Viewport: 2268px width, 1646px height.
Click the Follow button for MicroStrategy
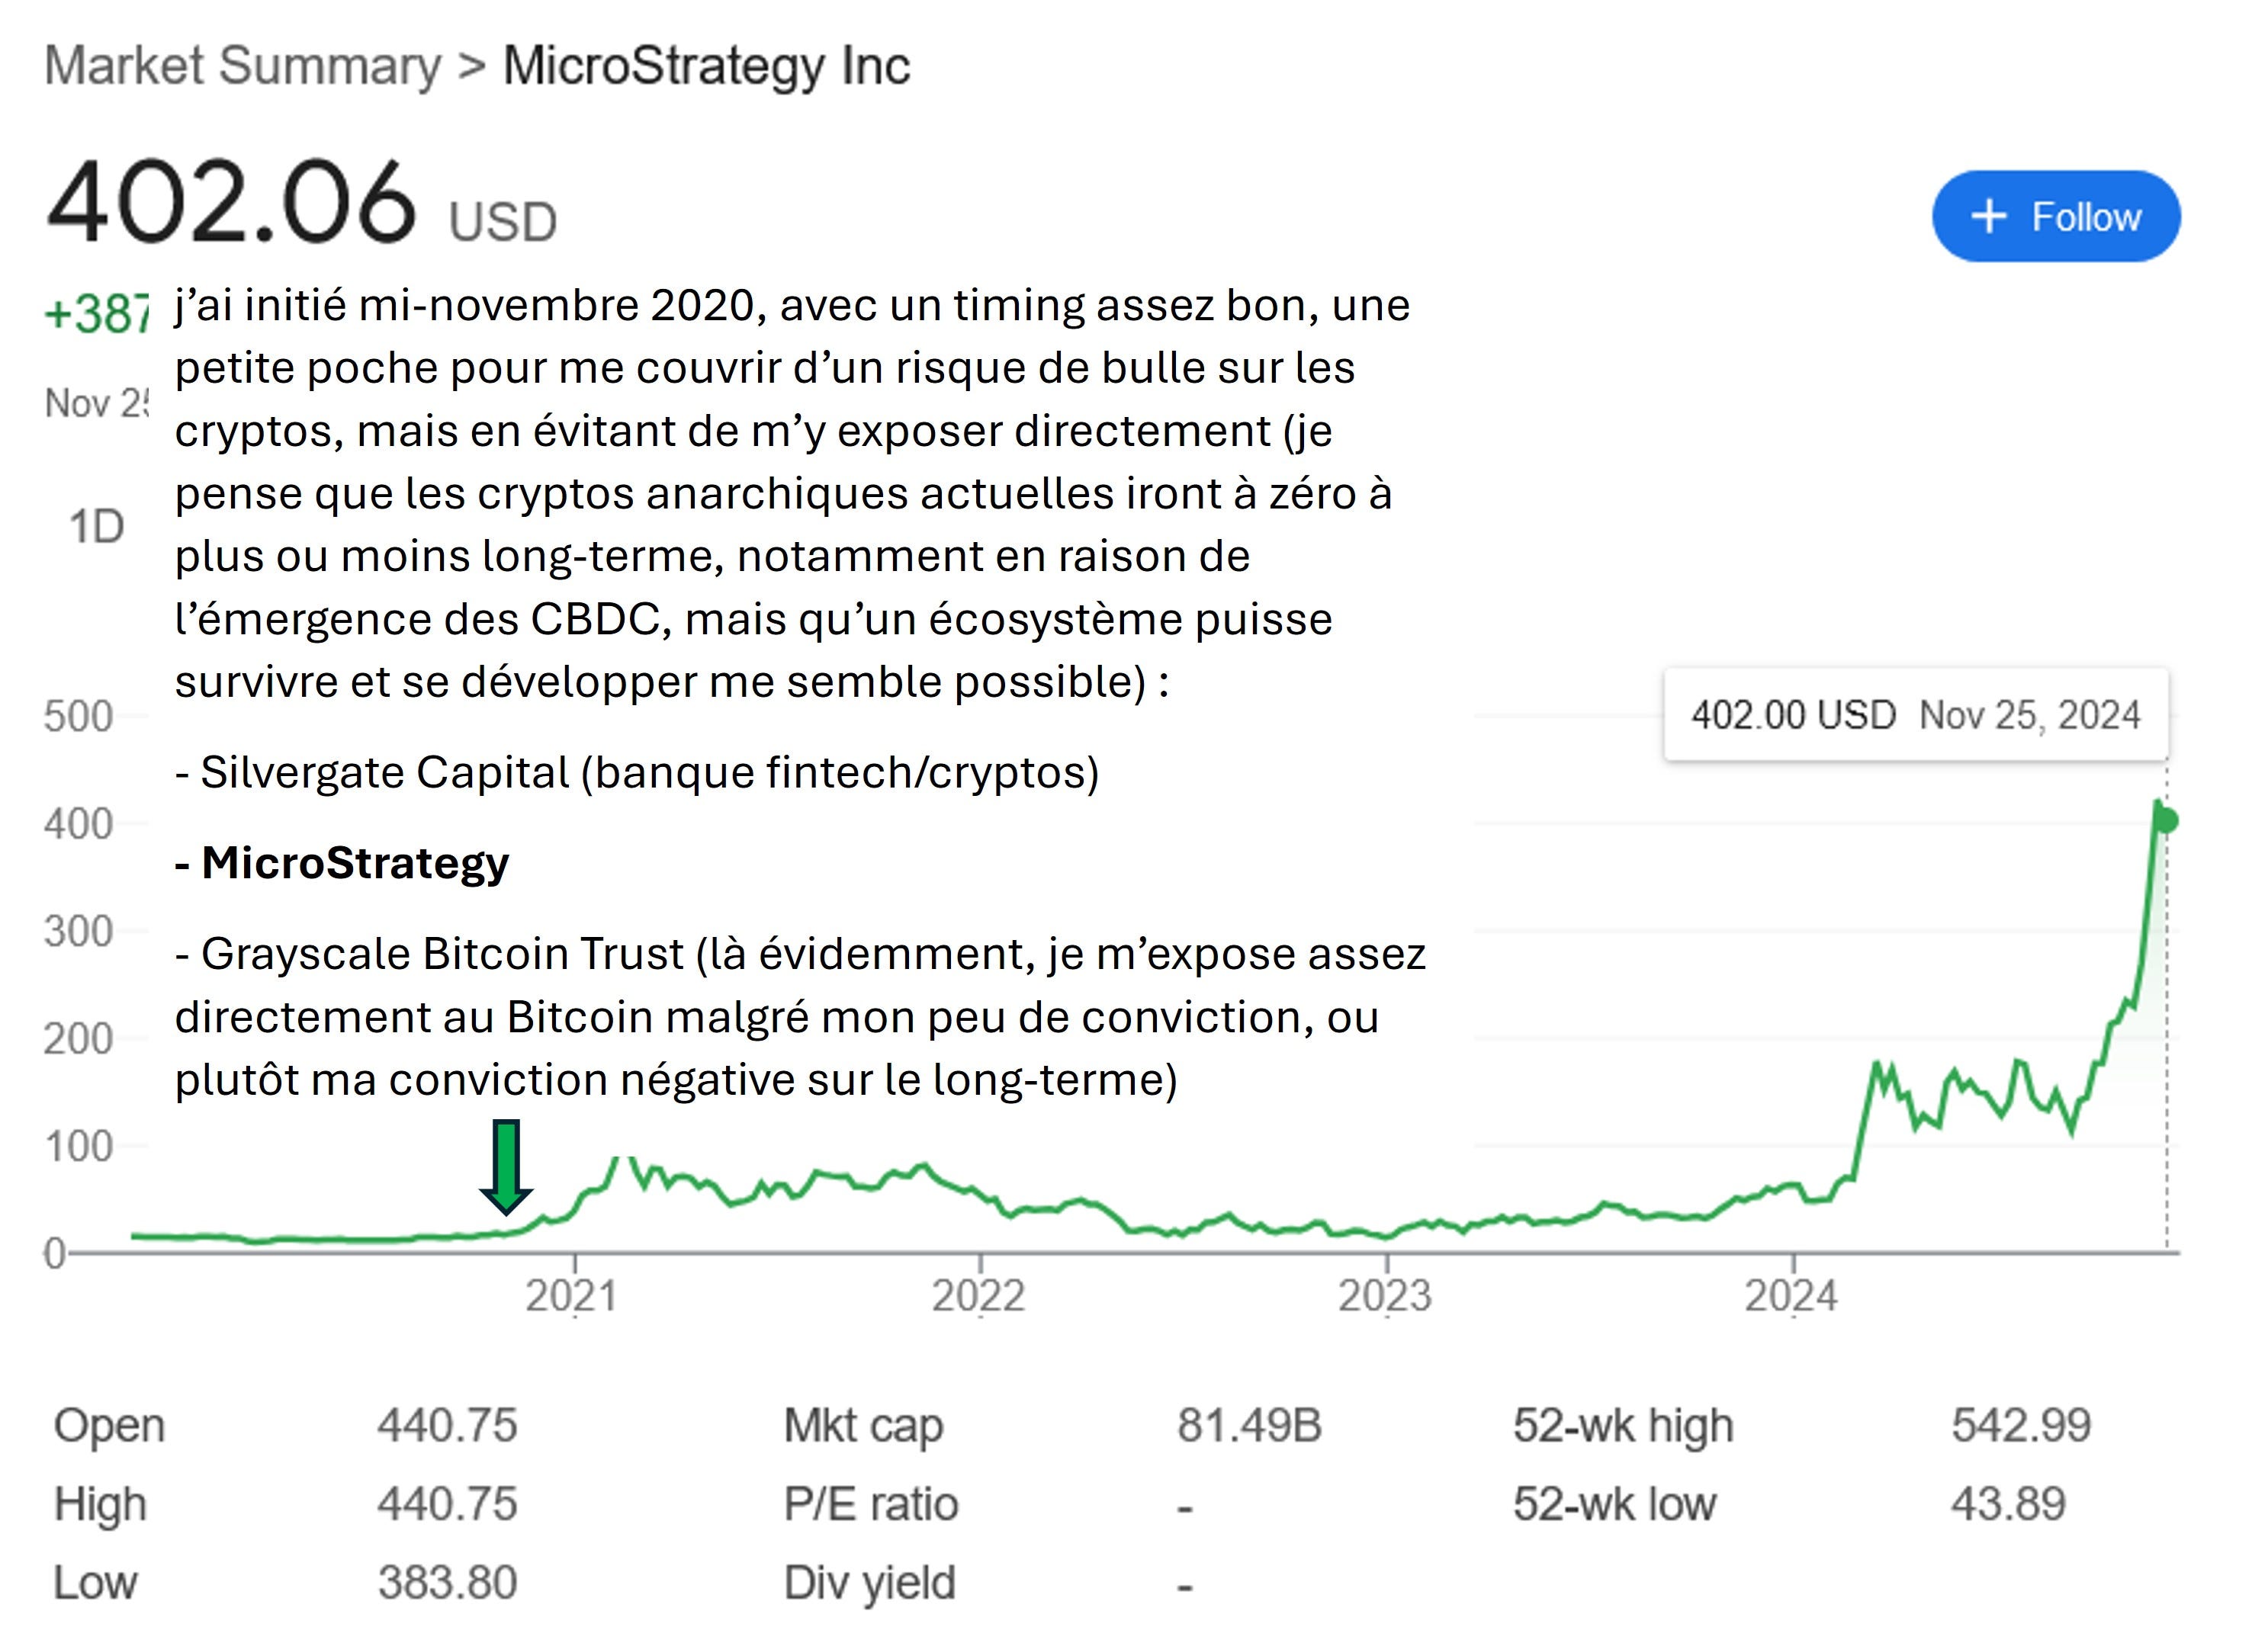tap(2057, 217)
